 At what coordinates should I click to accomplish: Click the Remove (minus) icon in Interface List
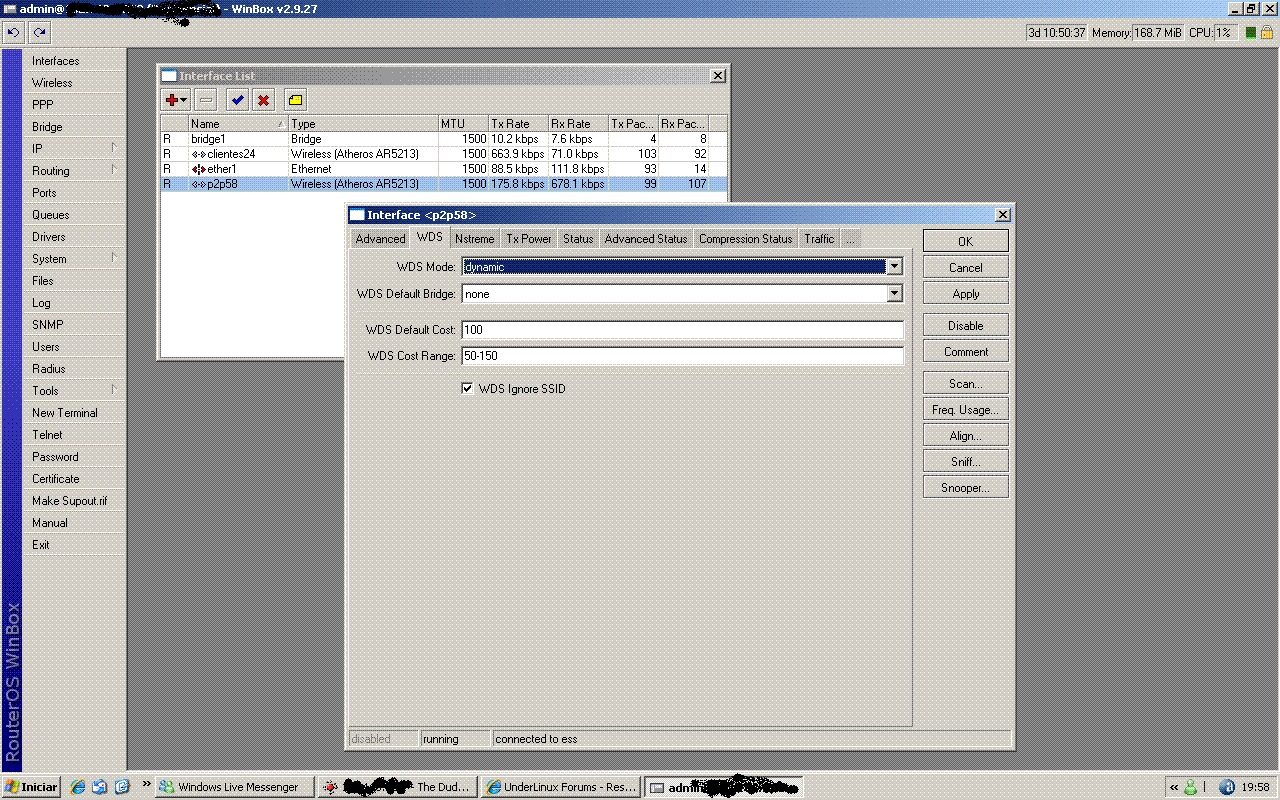[205, 100]
